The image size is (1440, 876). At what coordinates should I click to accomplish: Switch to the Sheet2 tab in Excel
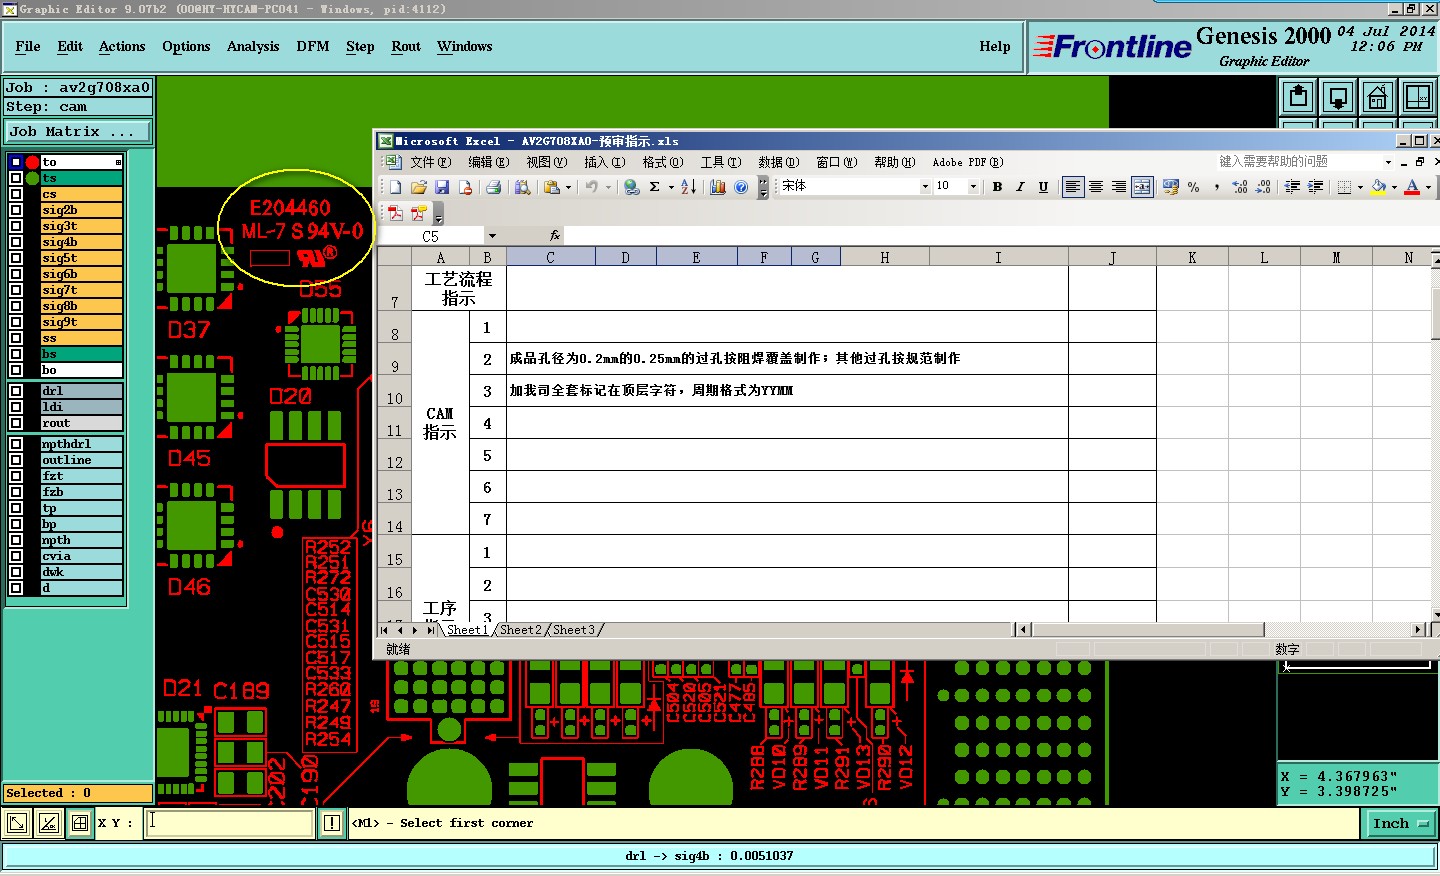coord(521,630)
